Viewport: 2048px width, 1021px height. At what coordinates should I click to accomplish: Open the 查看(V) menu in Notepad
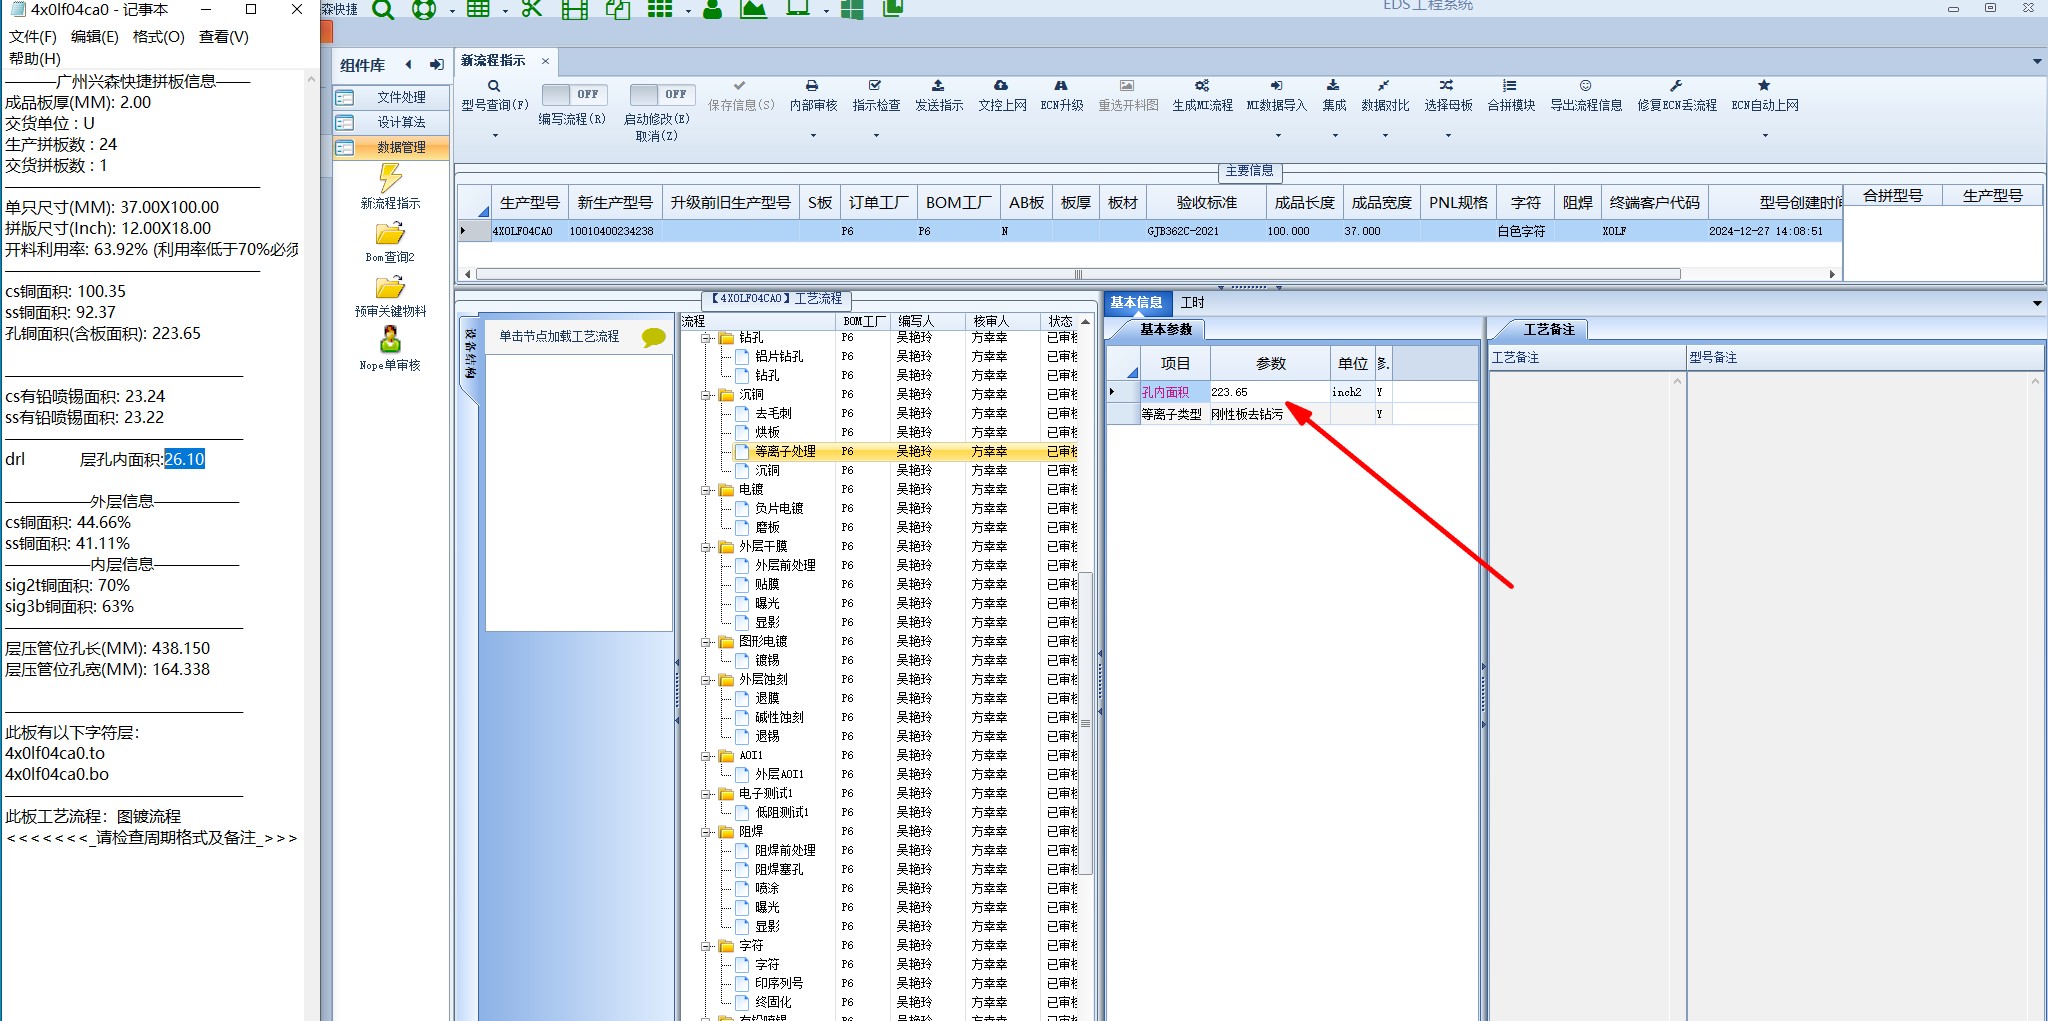[x=224, y=37]
